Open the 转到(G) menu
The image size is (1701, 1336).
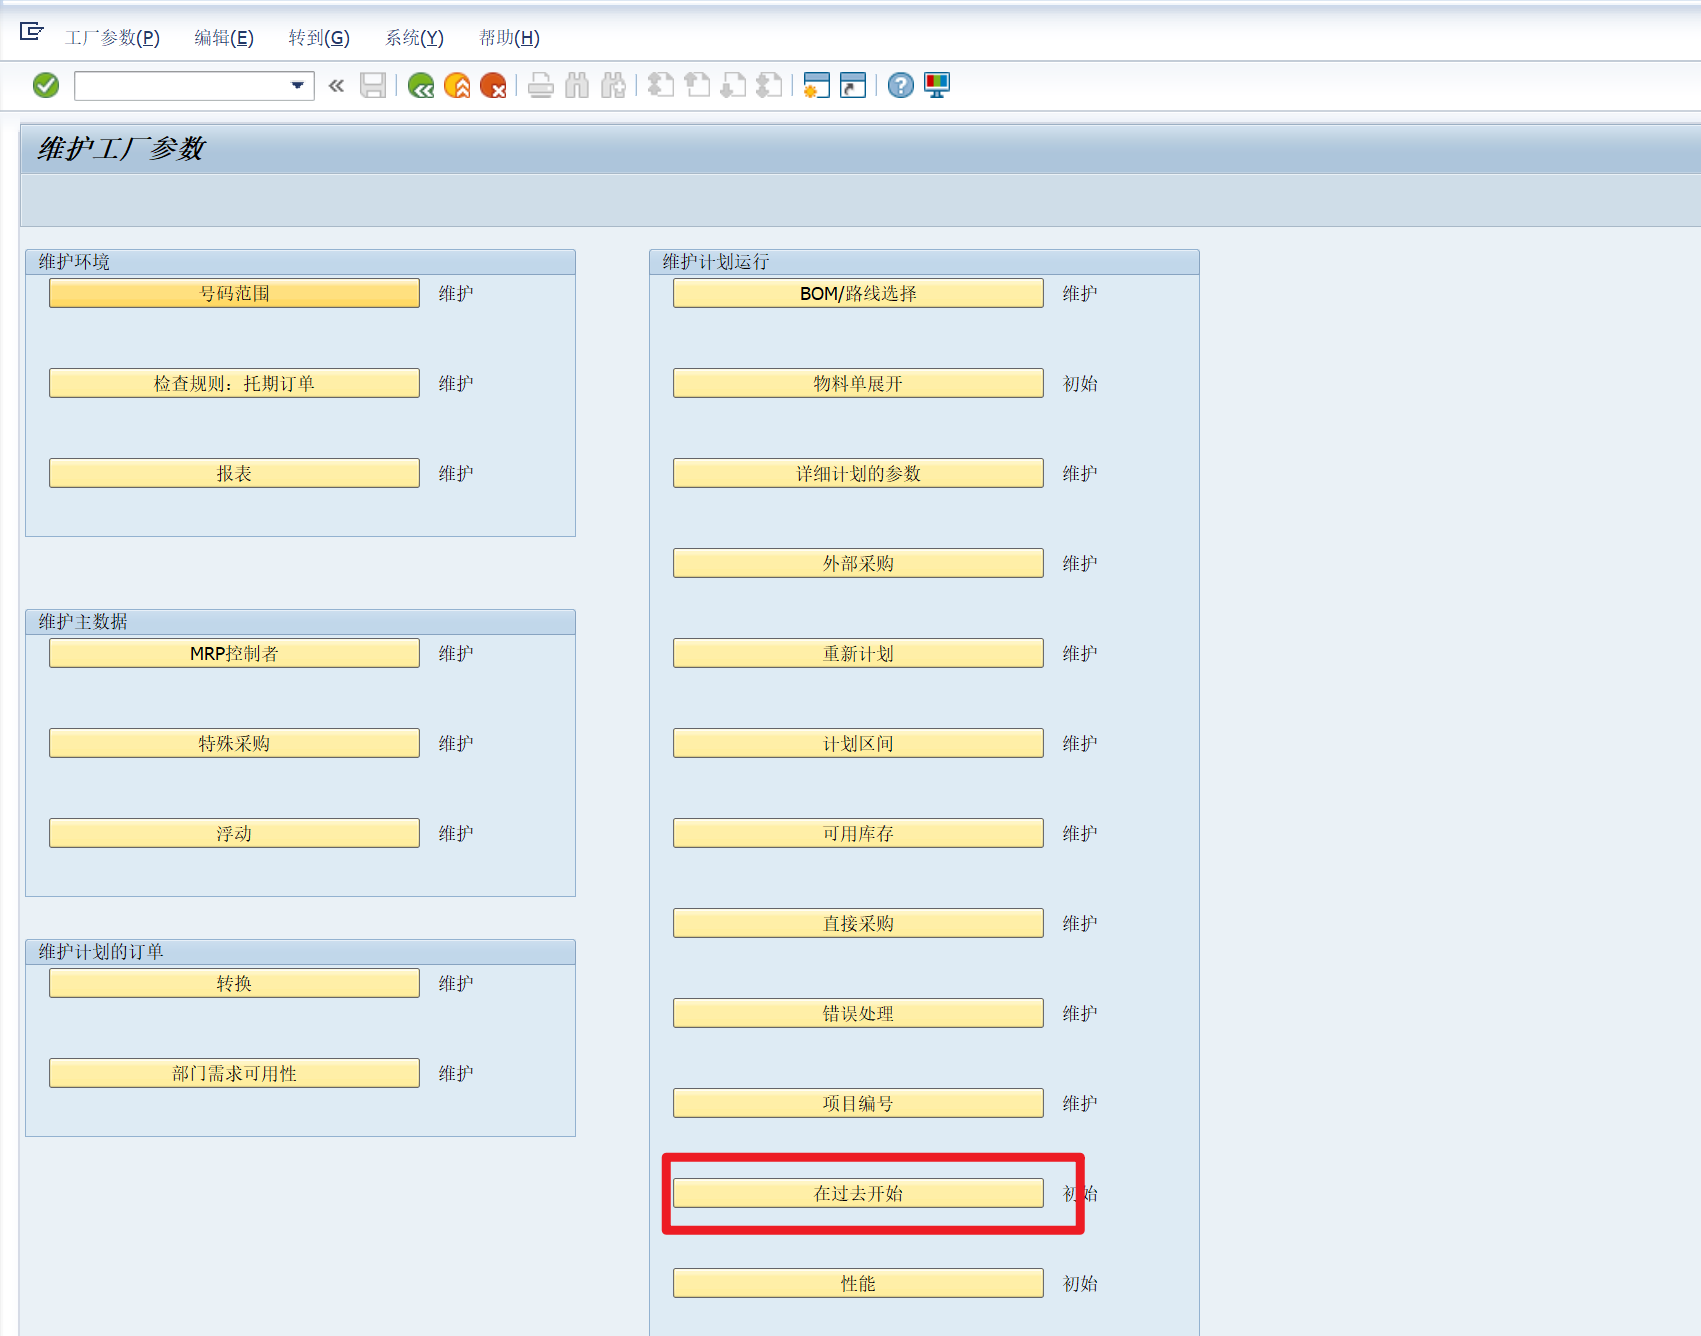point(319,38)
